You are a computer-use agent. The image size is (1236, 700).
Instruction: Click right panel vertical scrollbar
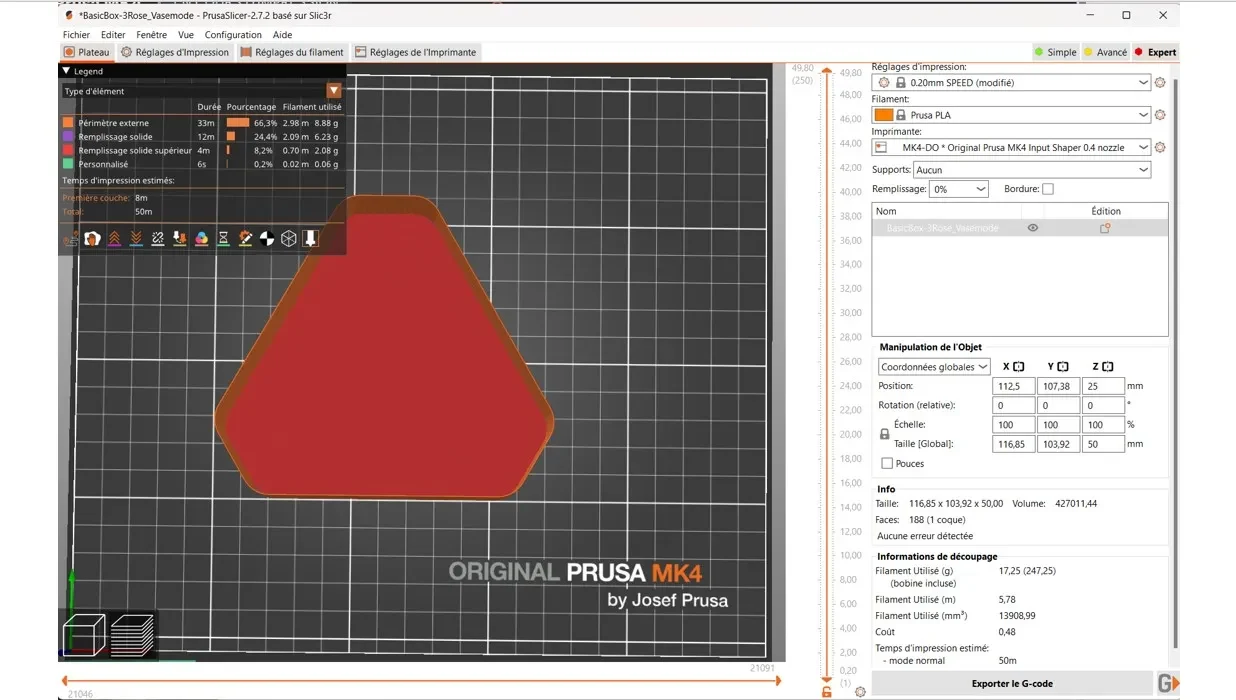[1175, 362]
